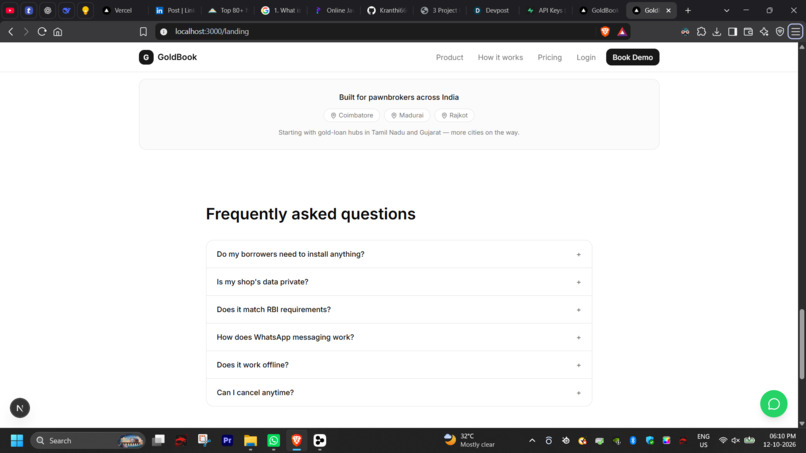Open the Pricing nav link

point(549,57)
